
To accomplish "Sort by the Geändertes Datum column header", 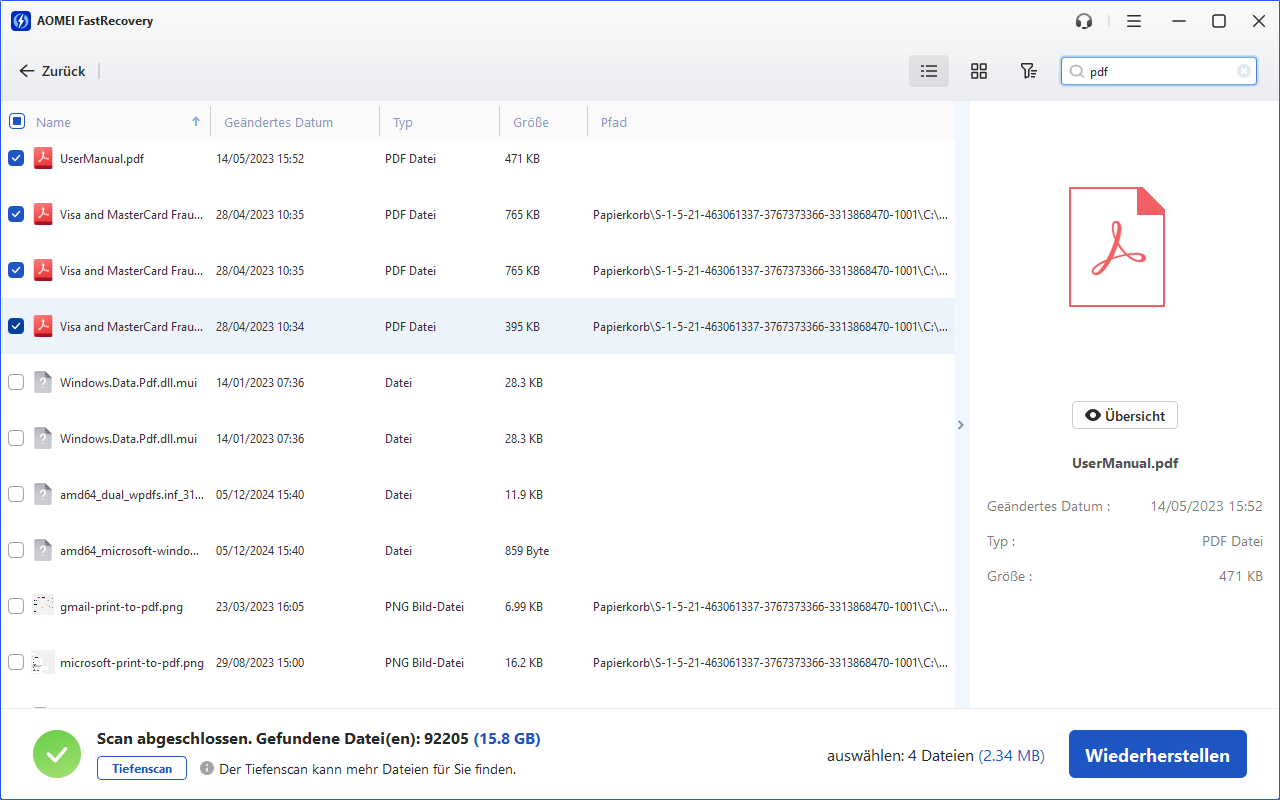I will click(x=278, y=122).
